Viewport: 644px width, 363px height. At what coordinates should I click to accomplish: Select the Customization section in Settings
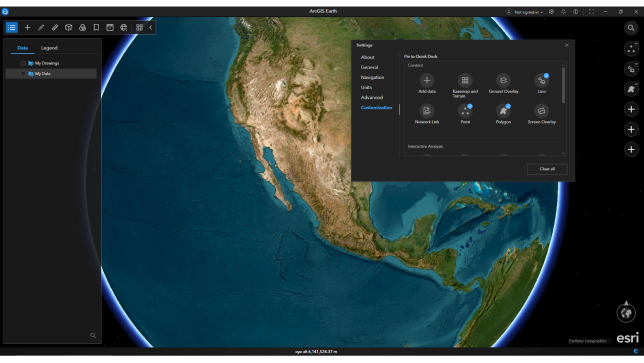tap(376, 108)
